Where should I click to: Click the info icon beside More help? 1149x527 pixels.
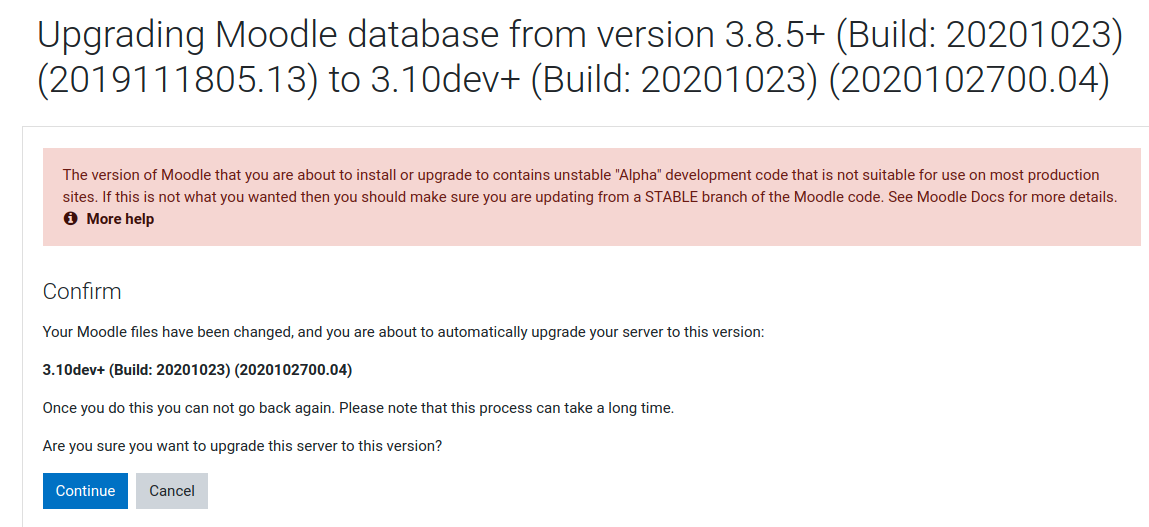[x=70, y=218]
